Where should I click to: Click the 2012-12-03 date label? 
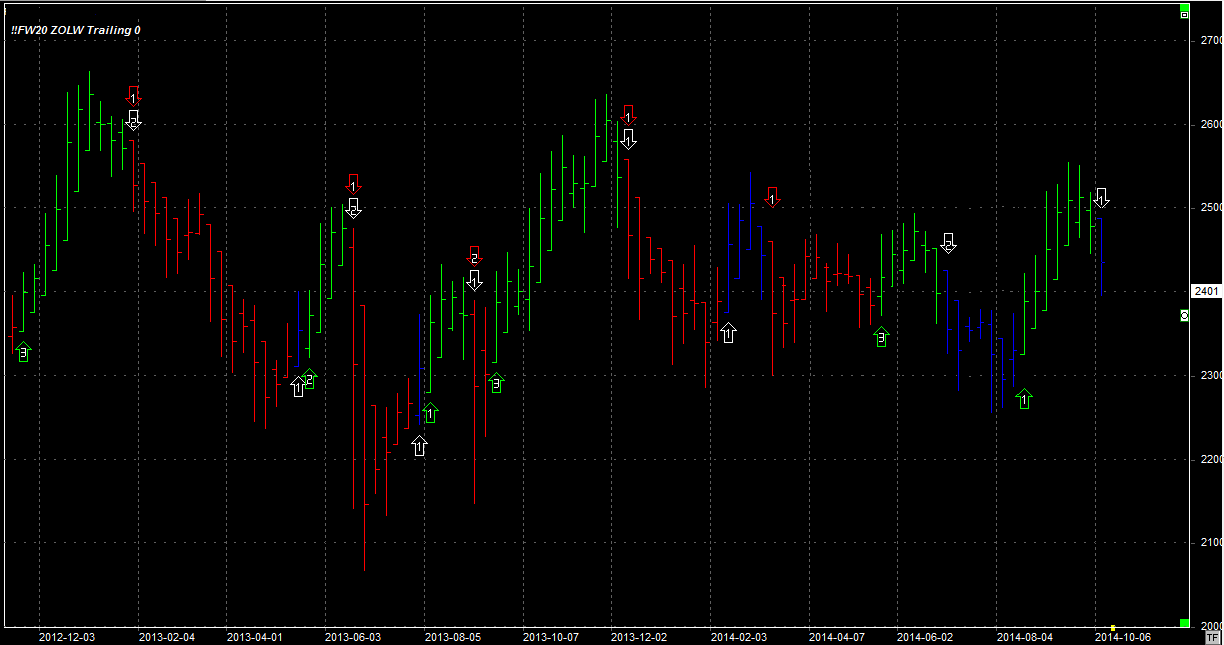[x=67, y=636]
